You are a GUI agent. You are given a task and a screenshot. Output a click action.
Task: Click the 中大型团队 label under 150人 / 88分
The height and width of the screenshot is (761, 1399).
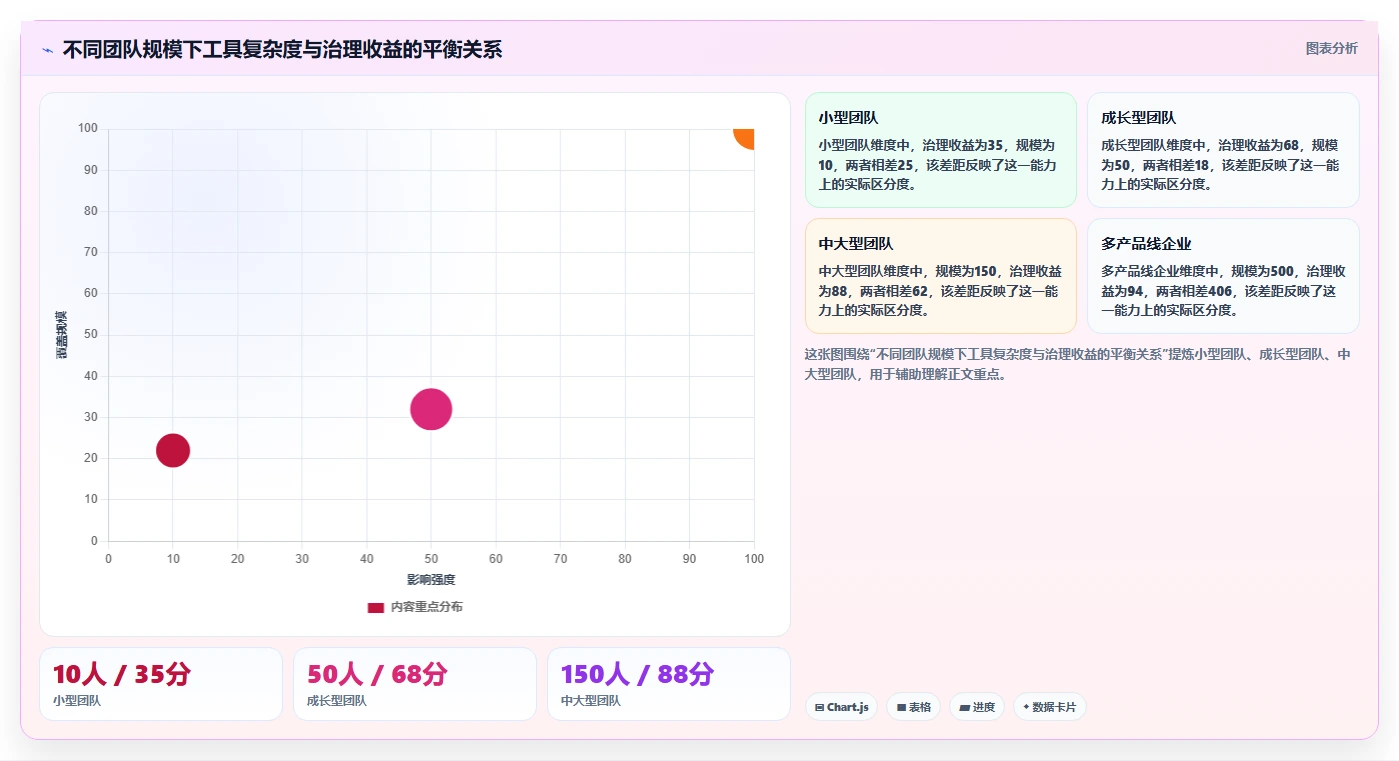coord(591,701)
